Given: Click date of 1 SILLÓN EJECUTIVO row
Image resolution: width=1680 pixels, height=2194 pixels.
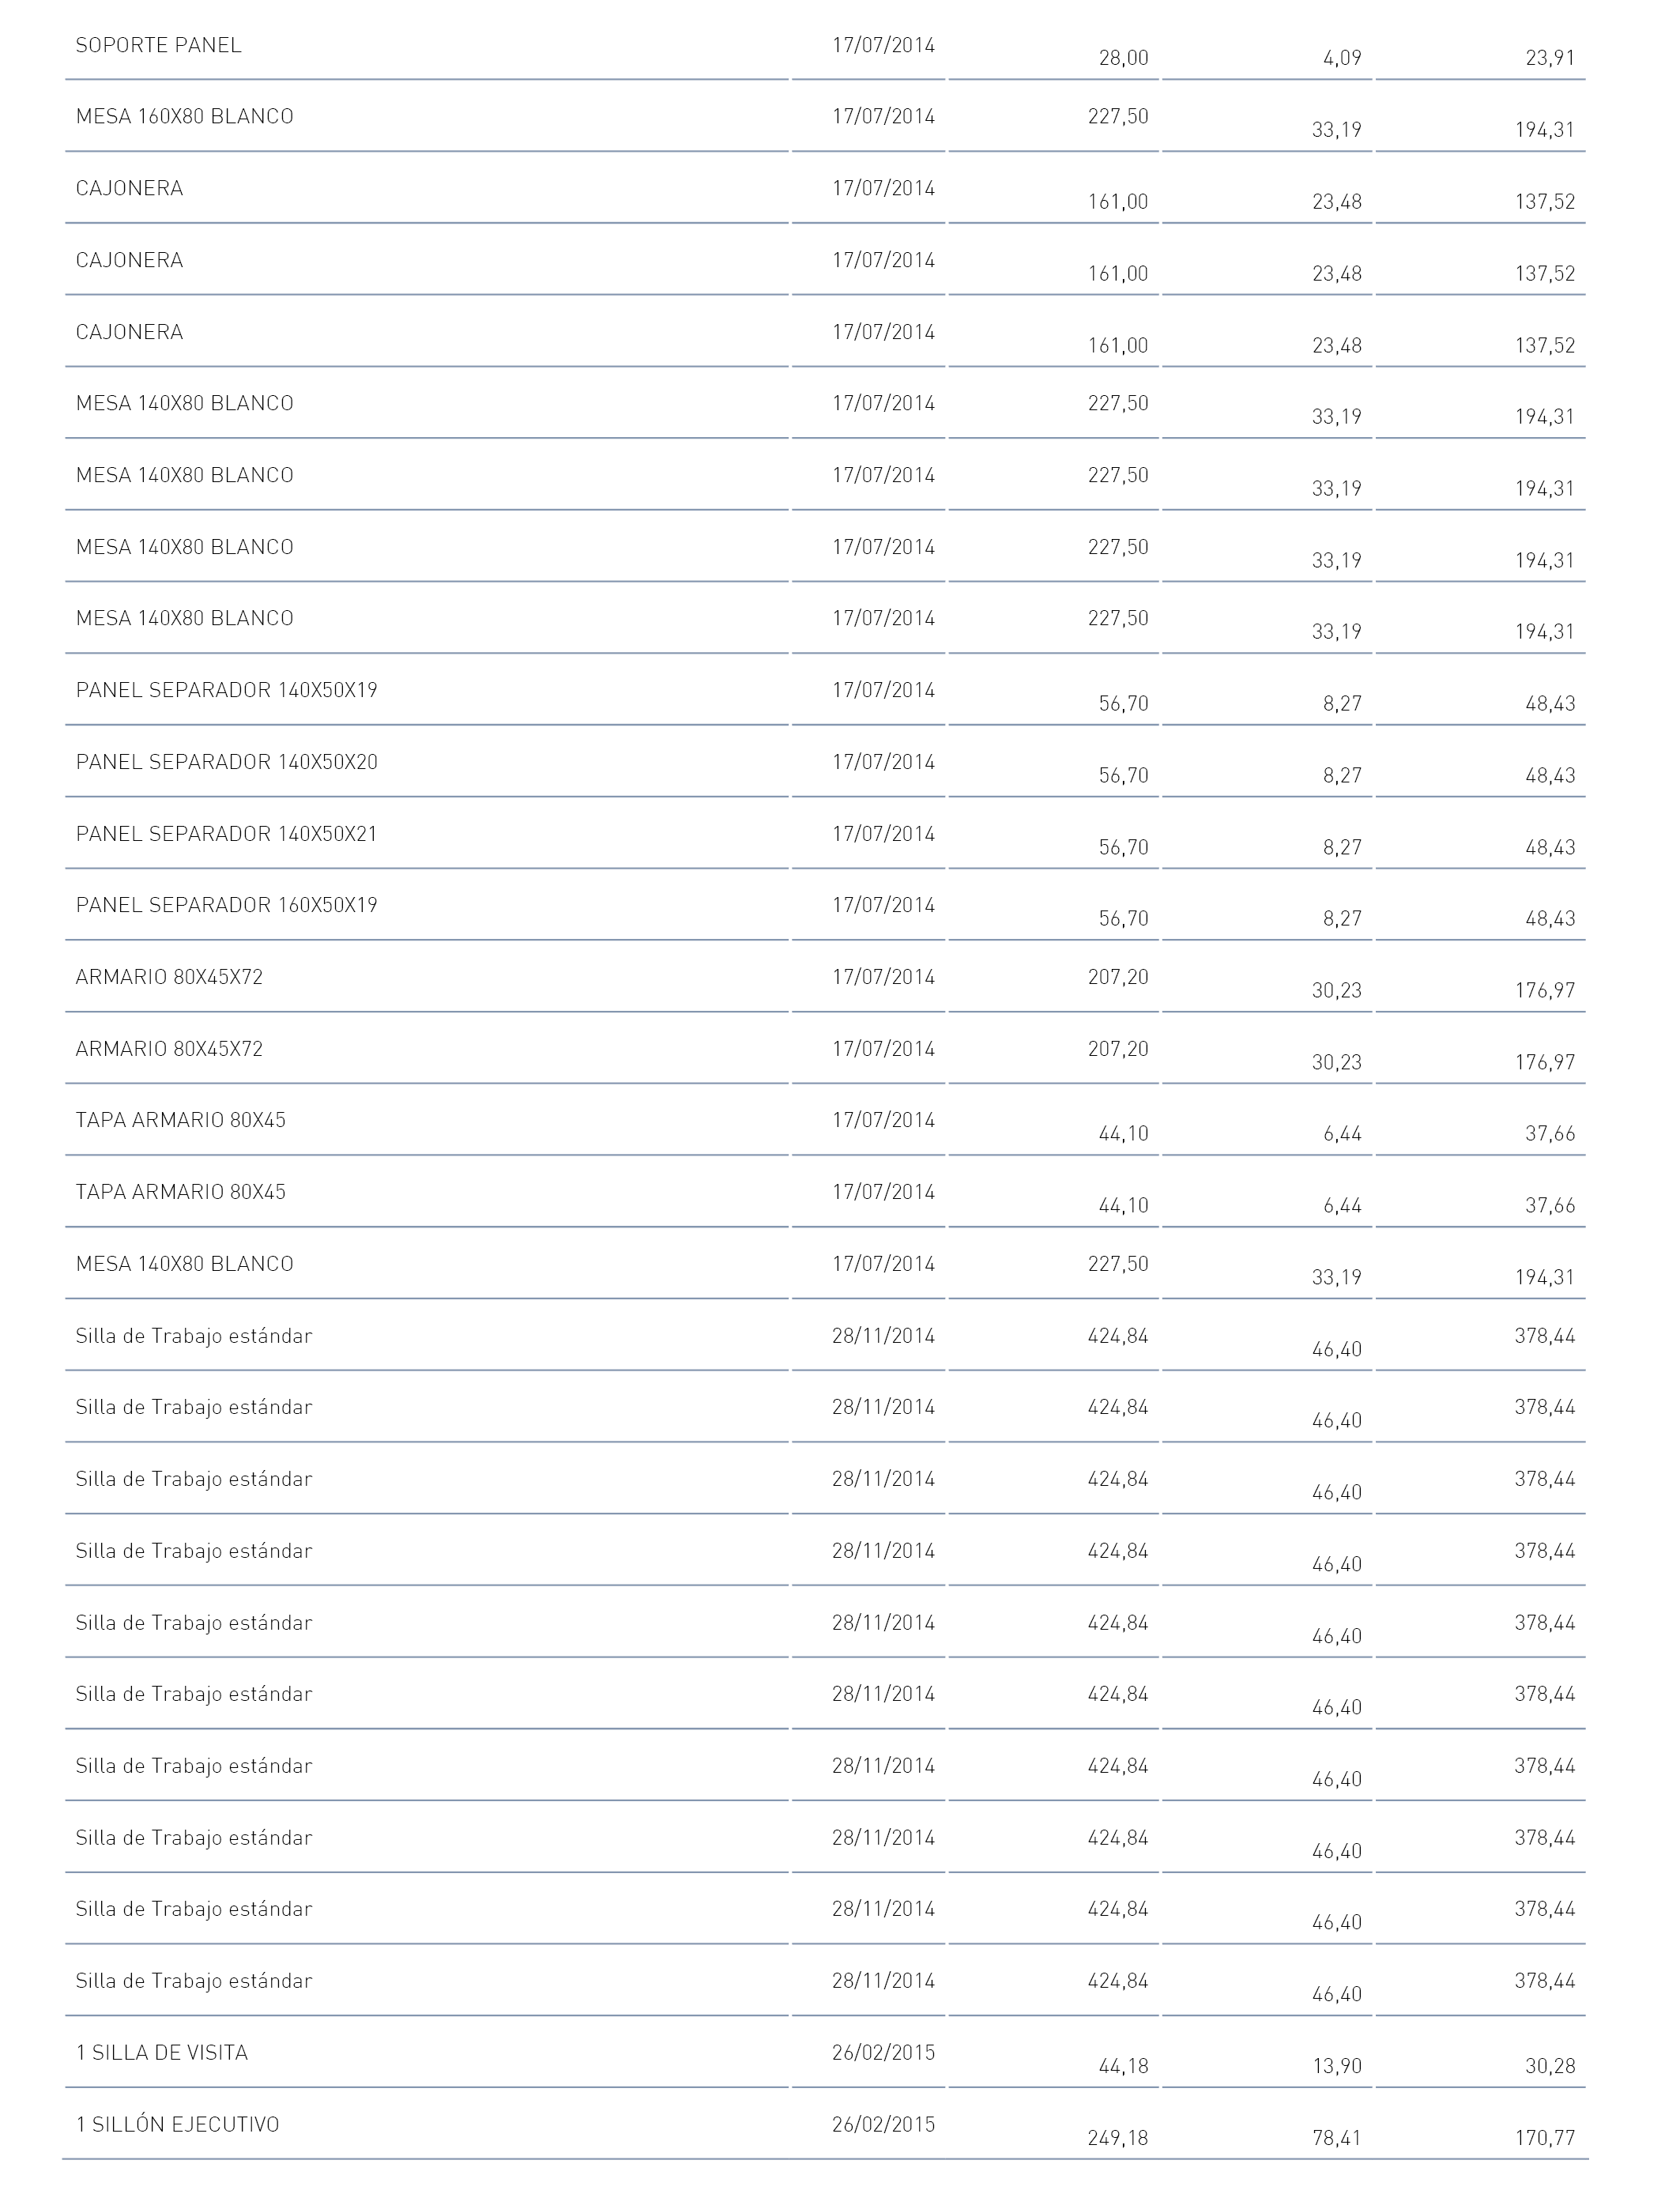Looking at the screenshot, I should click(x=883, y=2124).
